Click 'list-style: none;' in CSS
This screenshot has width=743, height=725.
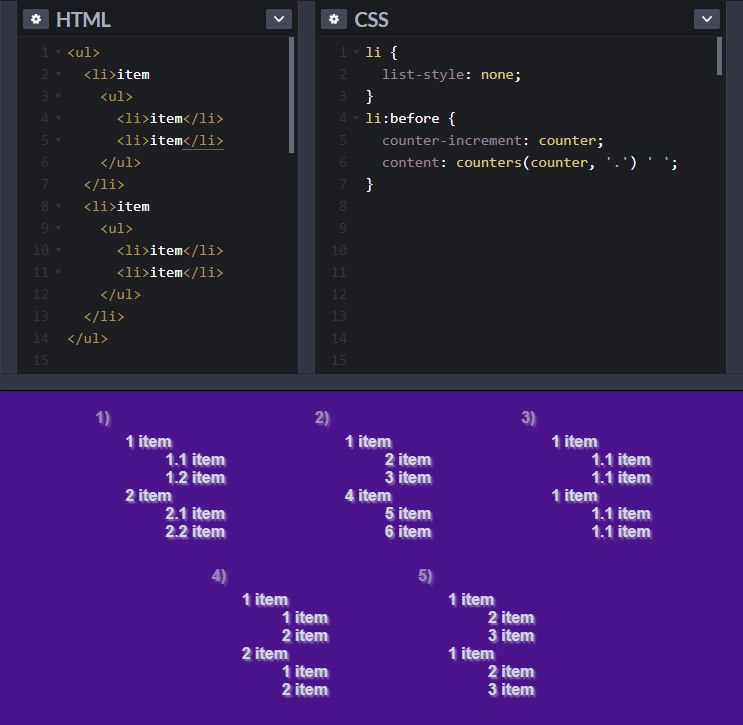pos(451,74)
